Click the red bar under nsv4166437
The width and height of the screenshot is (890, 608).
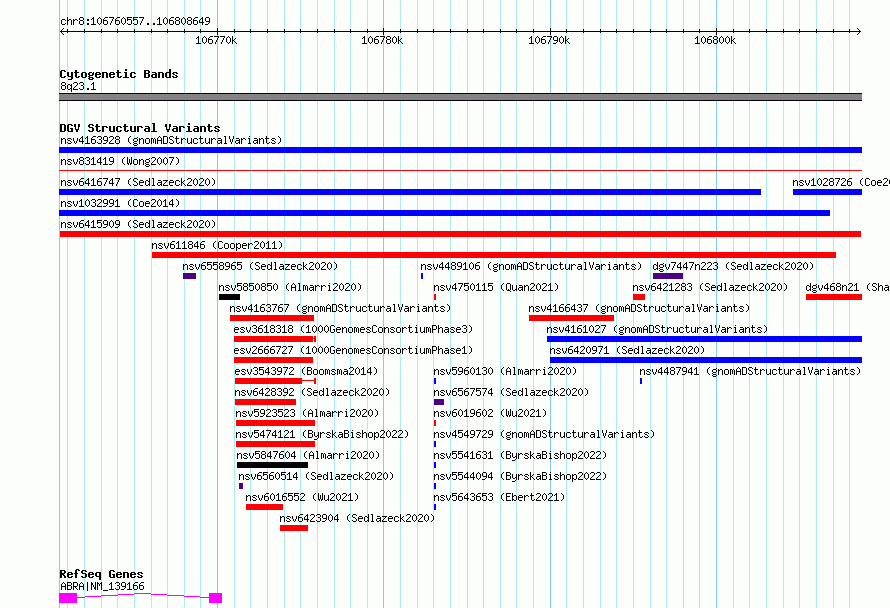coord(571,318)
